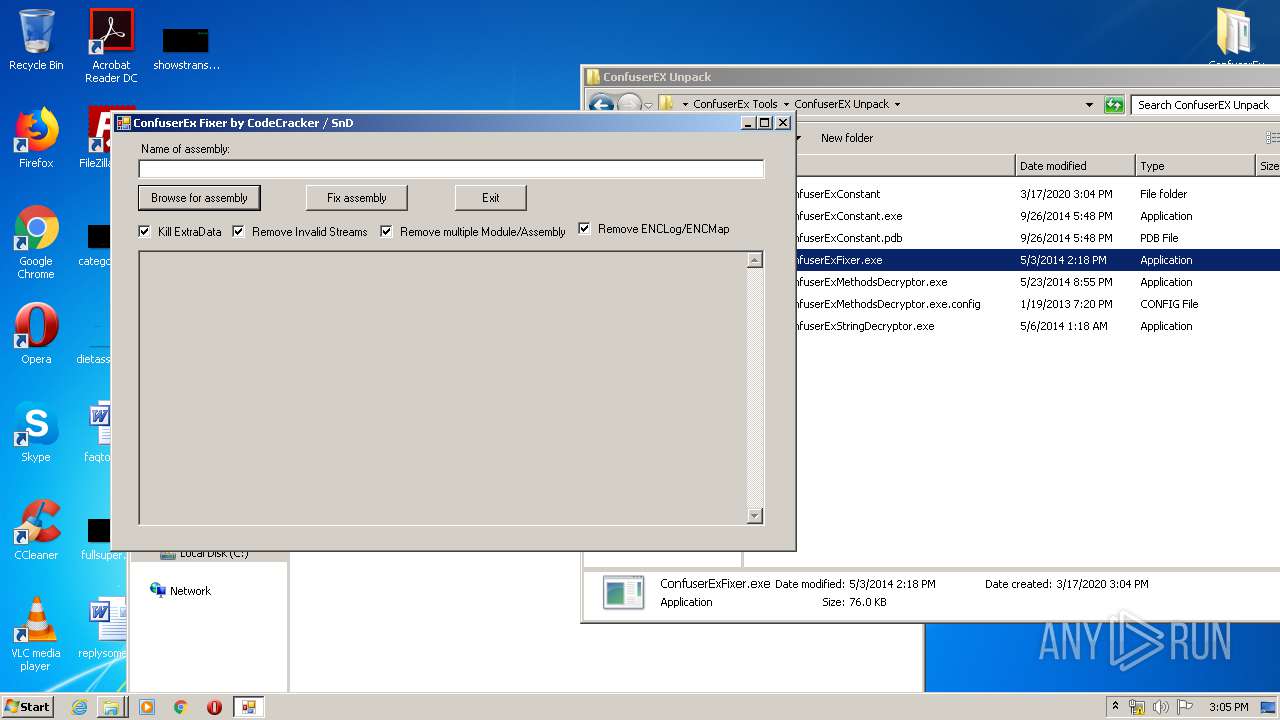Toggle Kill ExtraData checkbox
The height and width of the screenshot is (720, 1280).
pos(145,231)
